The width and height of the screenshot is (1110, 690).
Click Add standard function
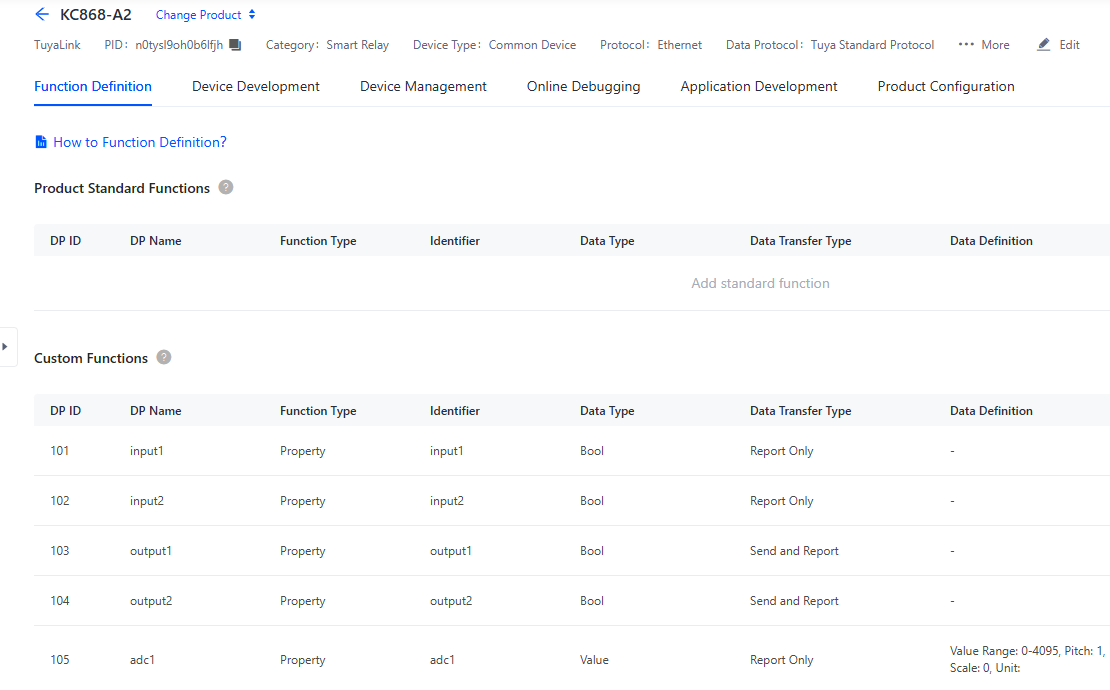click(x=760, y=284)
